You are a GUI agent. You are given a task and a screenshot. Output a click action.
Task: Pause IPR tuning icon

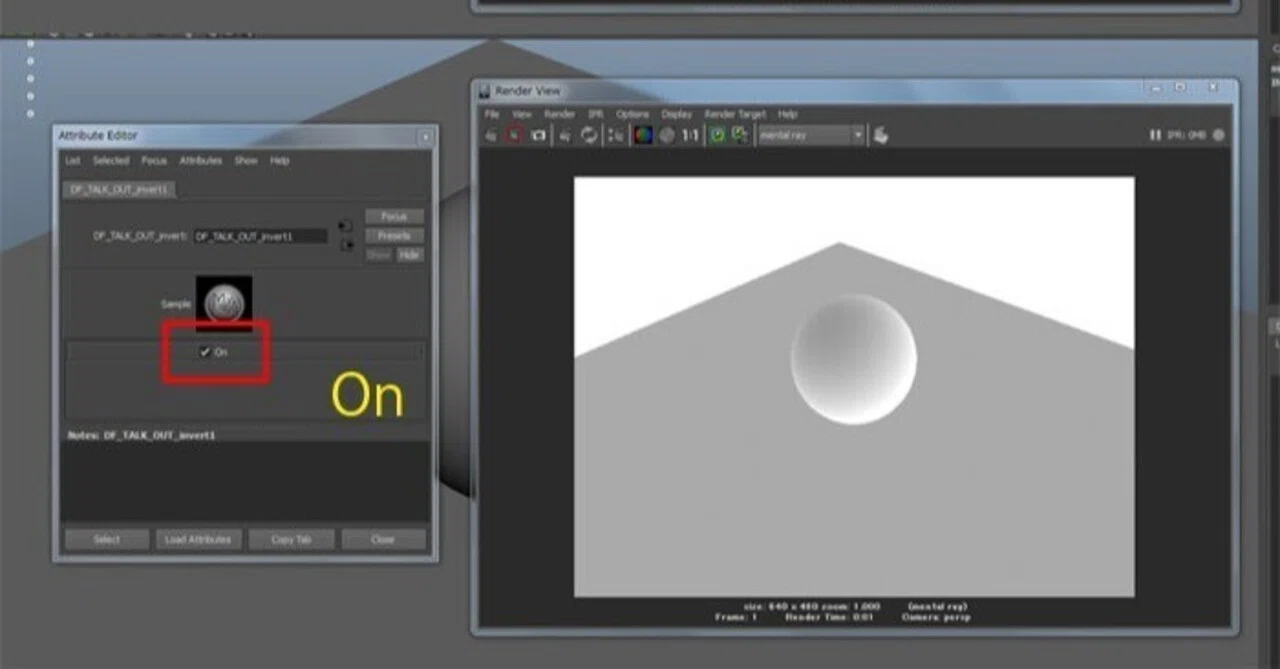point(1155,135)
